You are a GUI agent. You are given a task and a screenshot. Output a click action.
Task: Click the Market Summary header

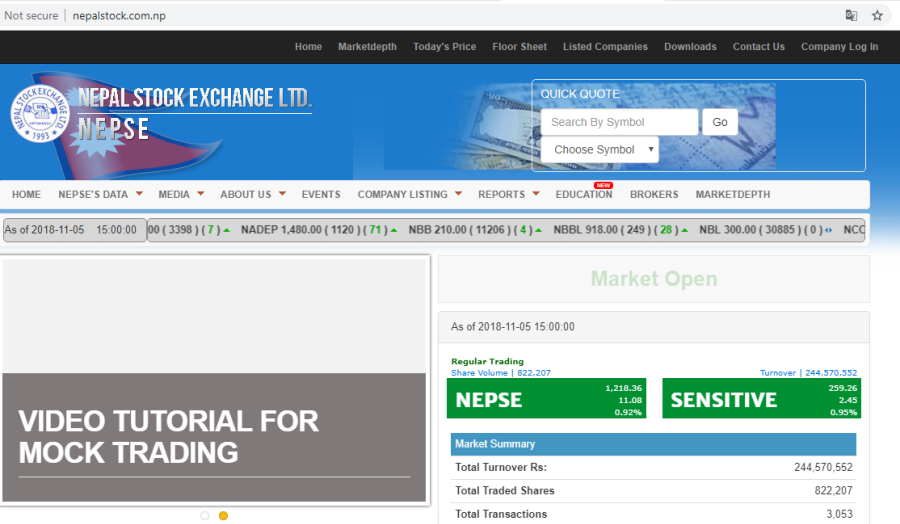653,444
